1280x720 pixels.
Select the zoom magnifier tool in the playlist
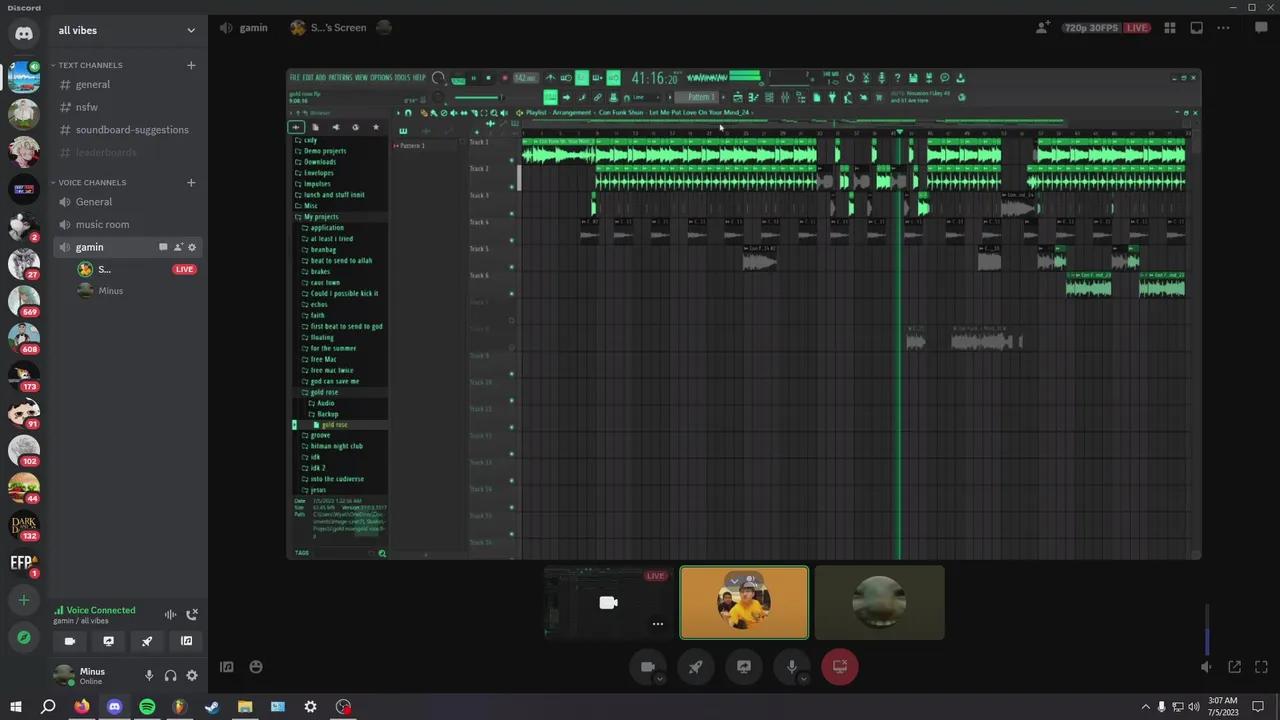click(495, 114)
